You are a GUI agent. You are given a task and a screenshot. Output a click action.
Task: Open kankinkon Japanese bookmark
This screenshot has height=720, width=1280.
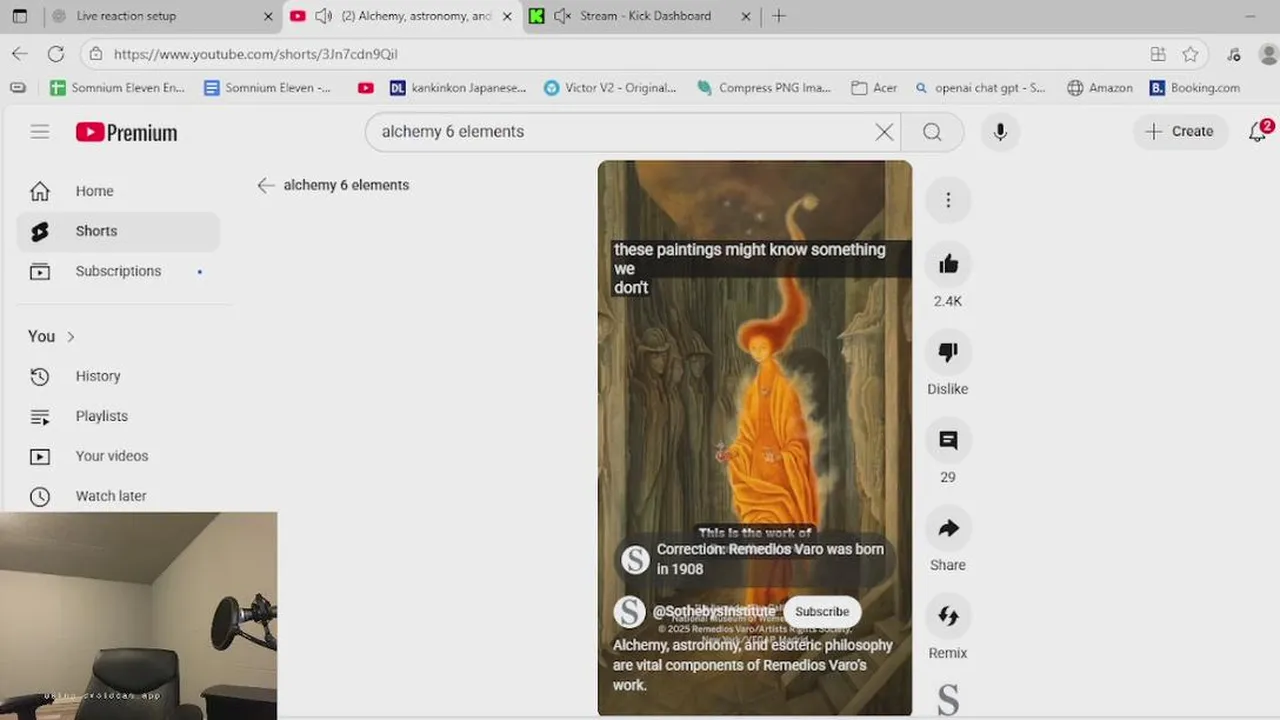click(x=458, y=88)
